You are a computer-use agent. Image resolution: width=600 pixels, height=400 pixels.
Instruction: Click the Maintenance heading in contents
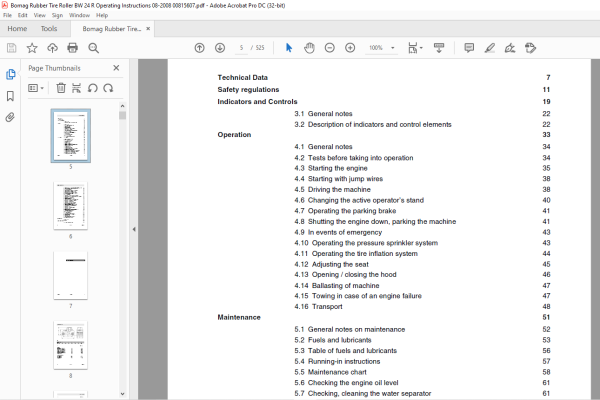[239, 317]
